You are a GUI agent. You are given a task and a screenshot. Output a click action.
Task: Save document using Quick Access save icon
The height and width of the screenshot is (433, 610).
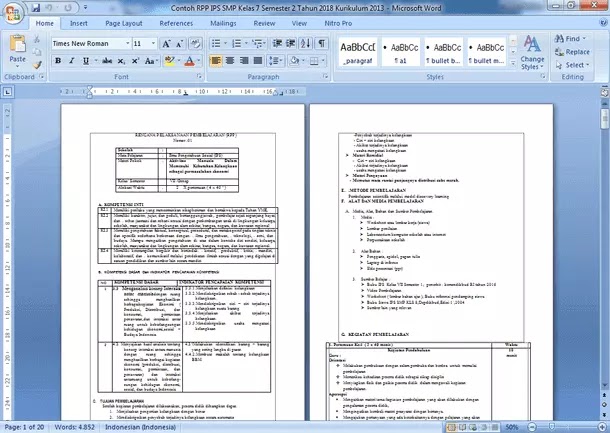tap(36, 8)
